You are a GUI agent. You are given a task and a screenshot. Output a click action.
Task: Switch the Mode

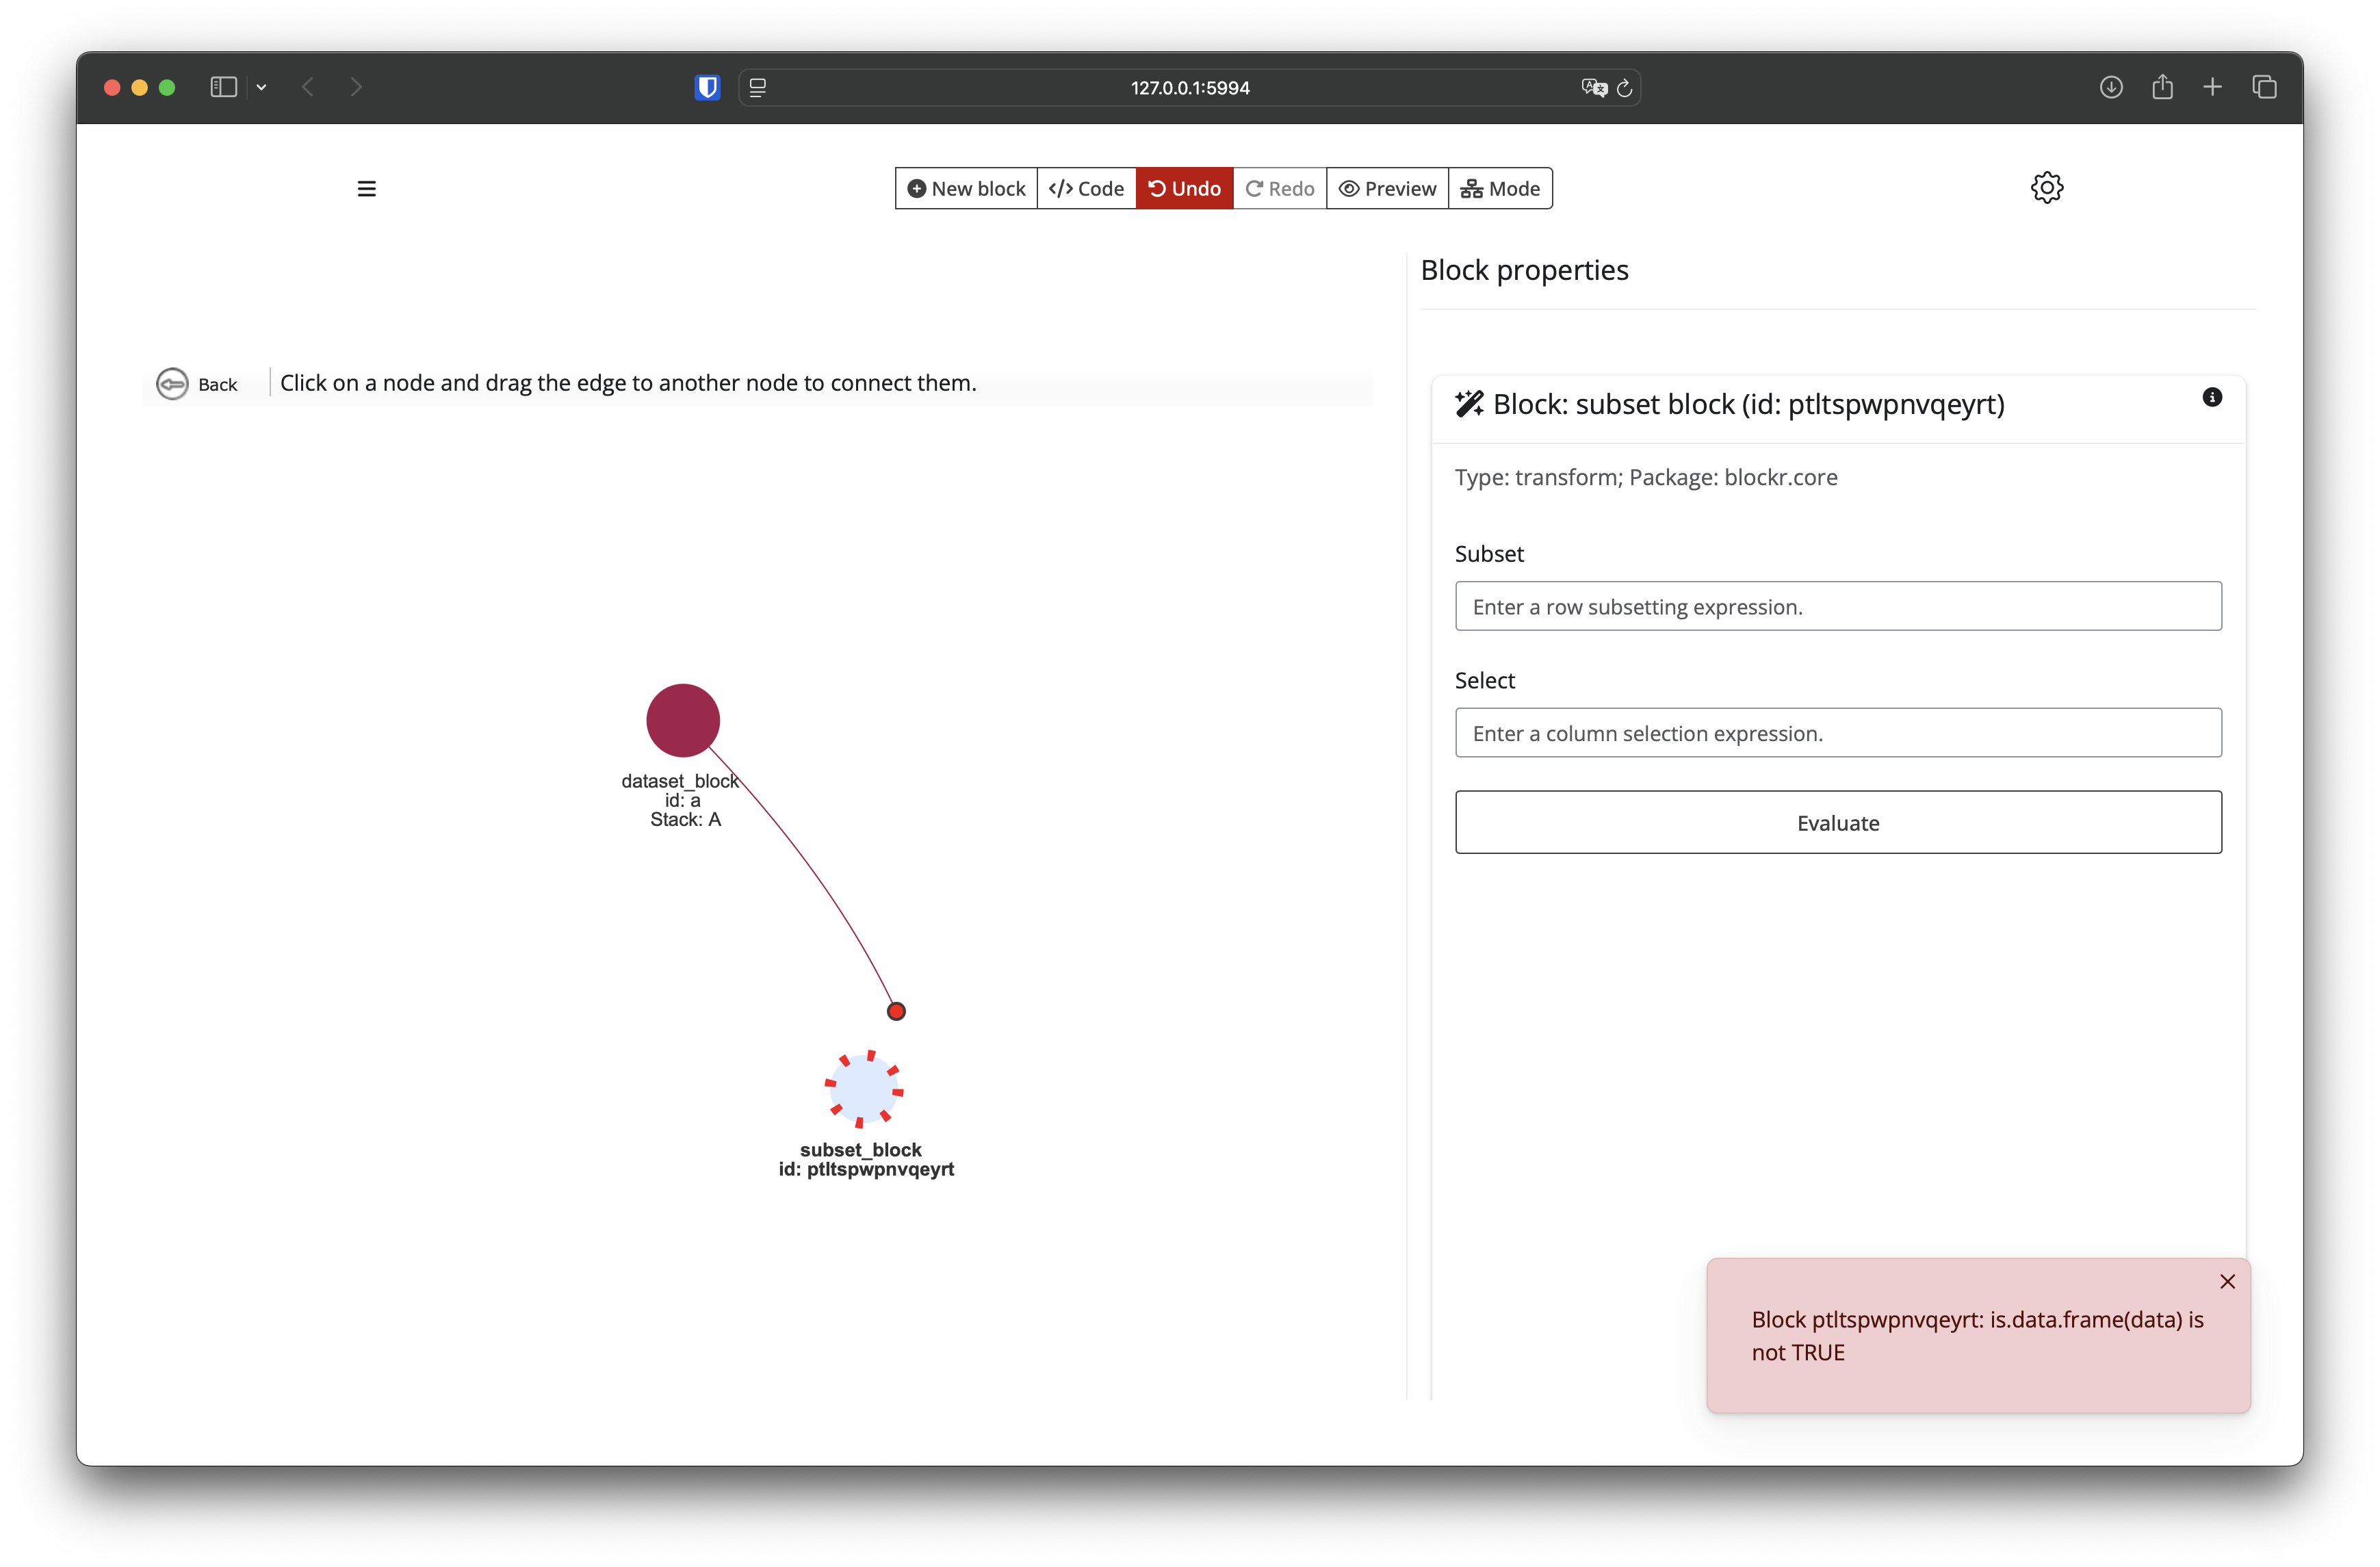[x=1500, y=189]
